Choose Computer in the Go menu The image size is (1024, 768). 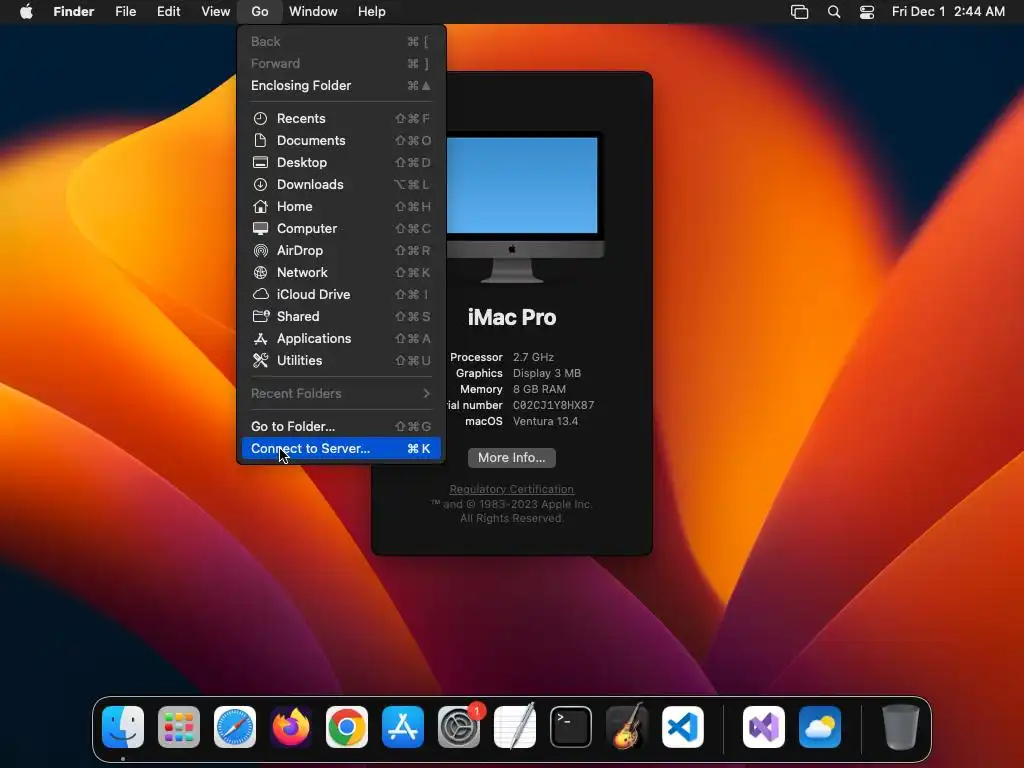[341, 229]
